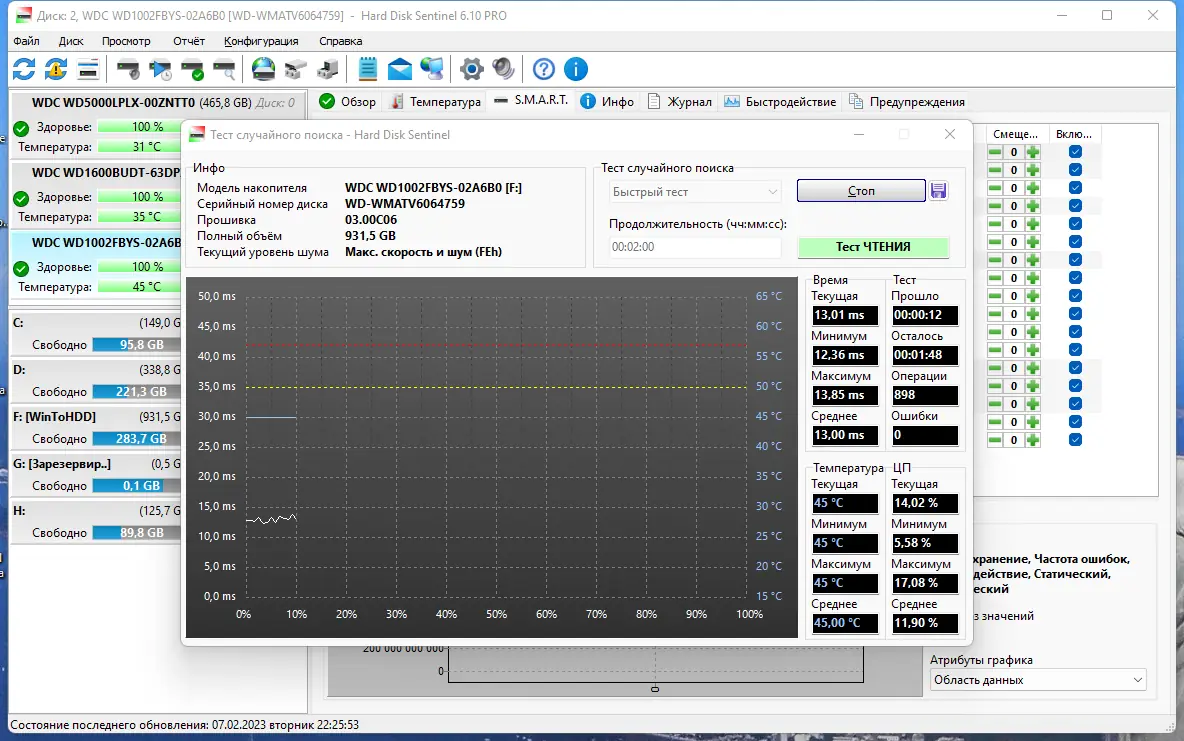Open the Быстрый тест test type dropdown

point(695,192)
